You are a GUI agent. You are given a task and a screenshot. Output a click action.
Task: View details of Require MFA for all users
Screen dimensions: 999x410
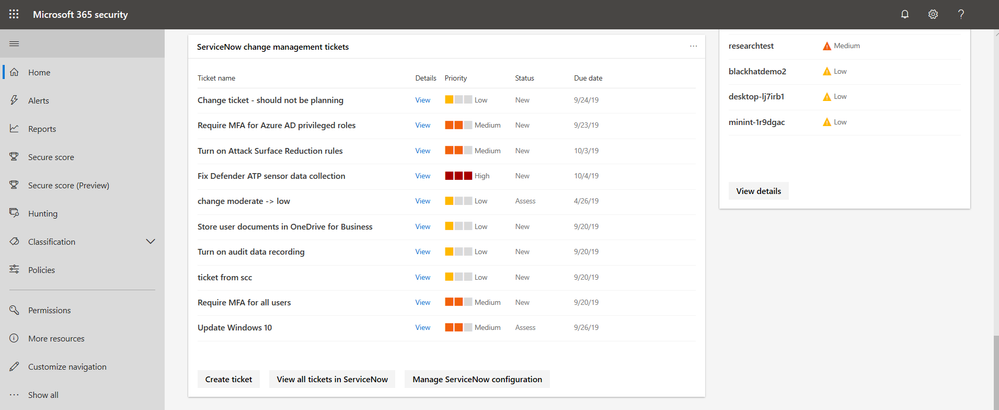423,302
